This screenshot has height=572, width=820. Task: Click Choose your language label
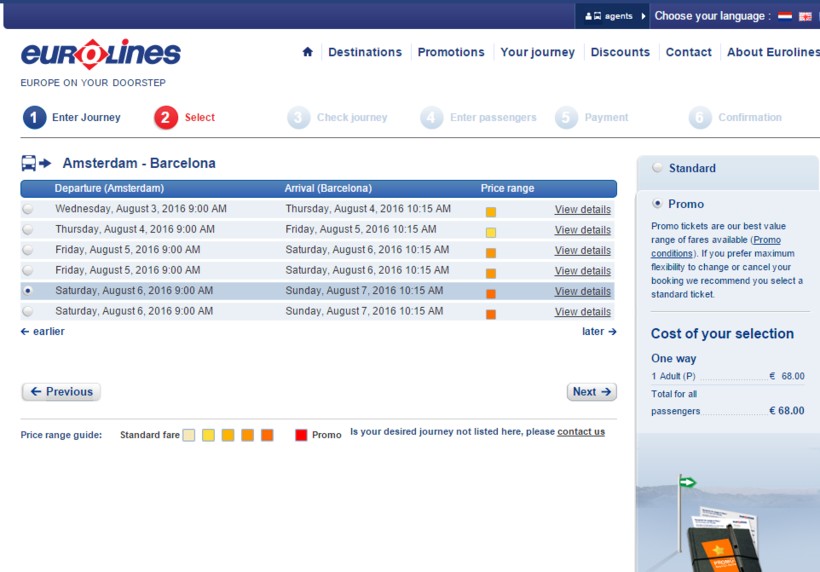click(x=712, y=16)
